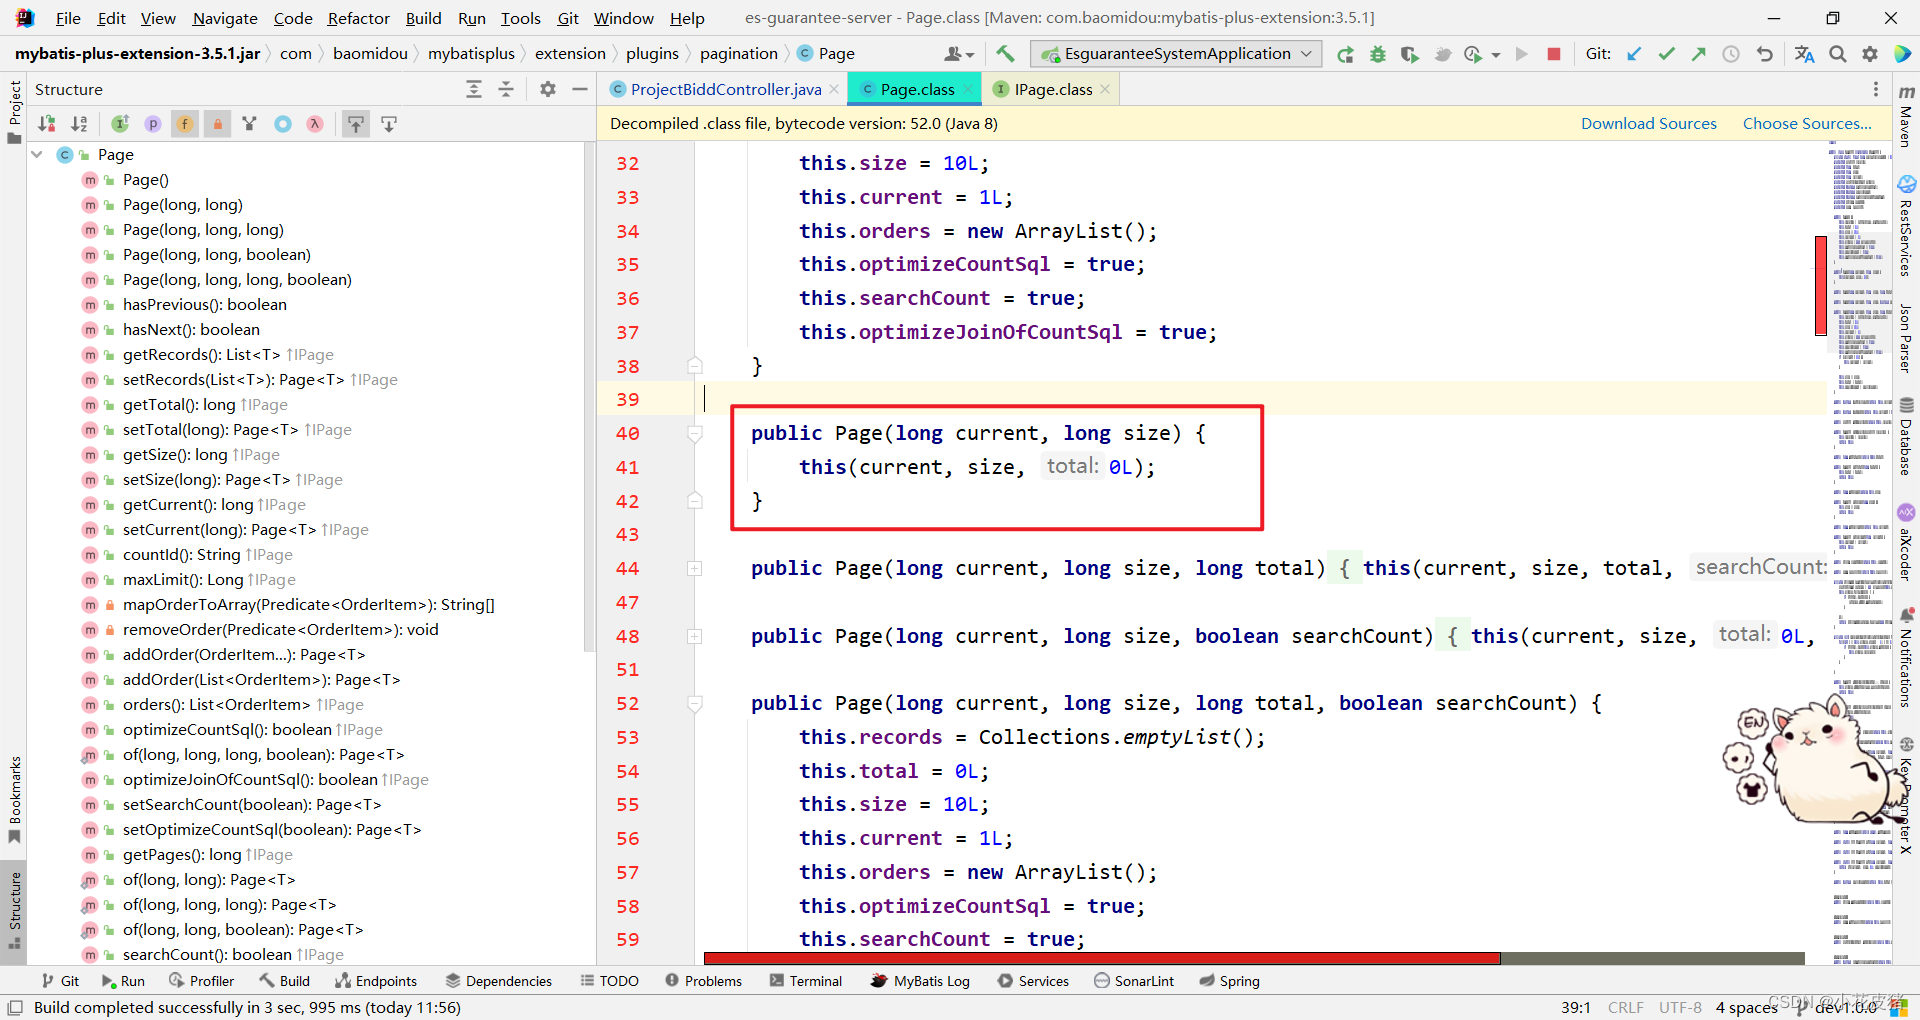Toggle showing non-public members in Structure
The image size is (1920, 1020).
tap(217, 123)
